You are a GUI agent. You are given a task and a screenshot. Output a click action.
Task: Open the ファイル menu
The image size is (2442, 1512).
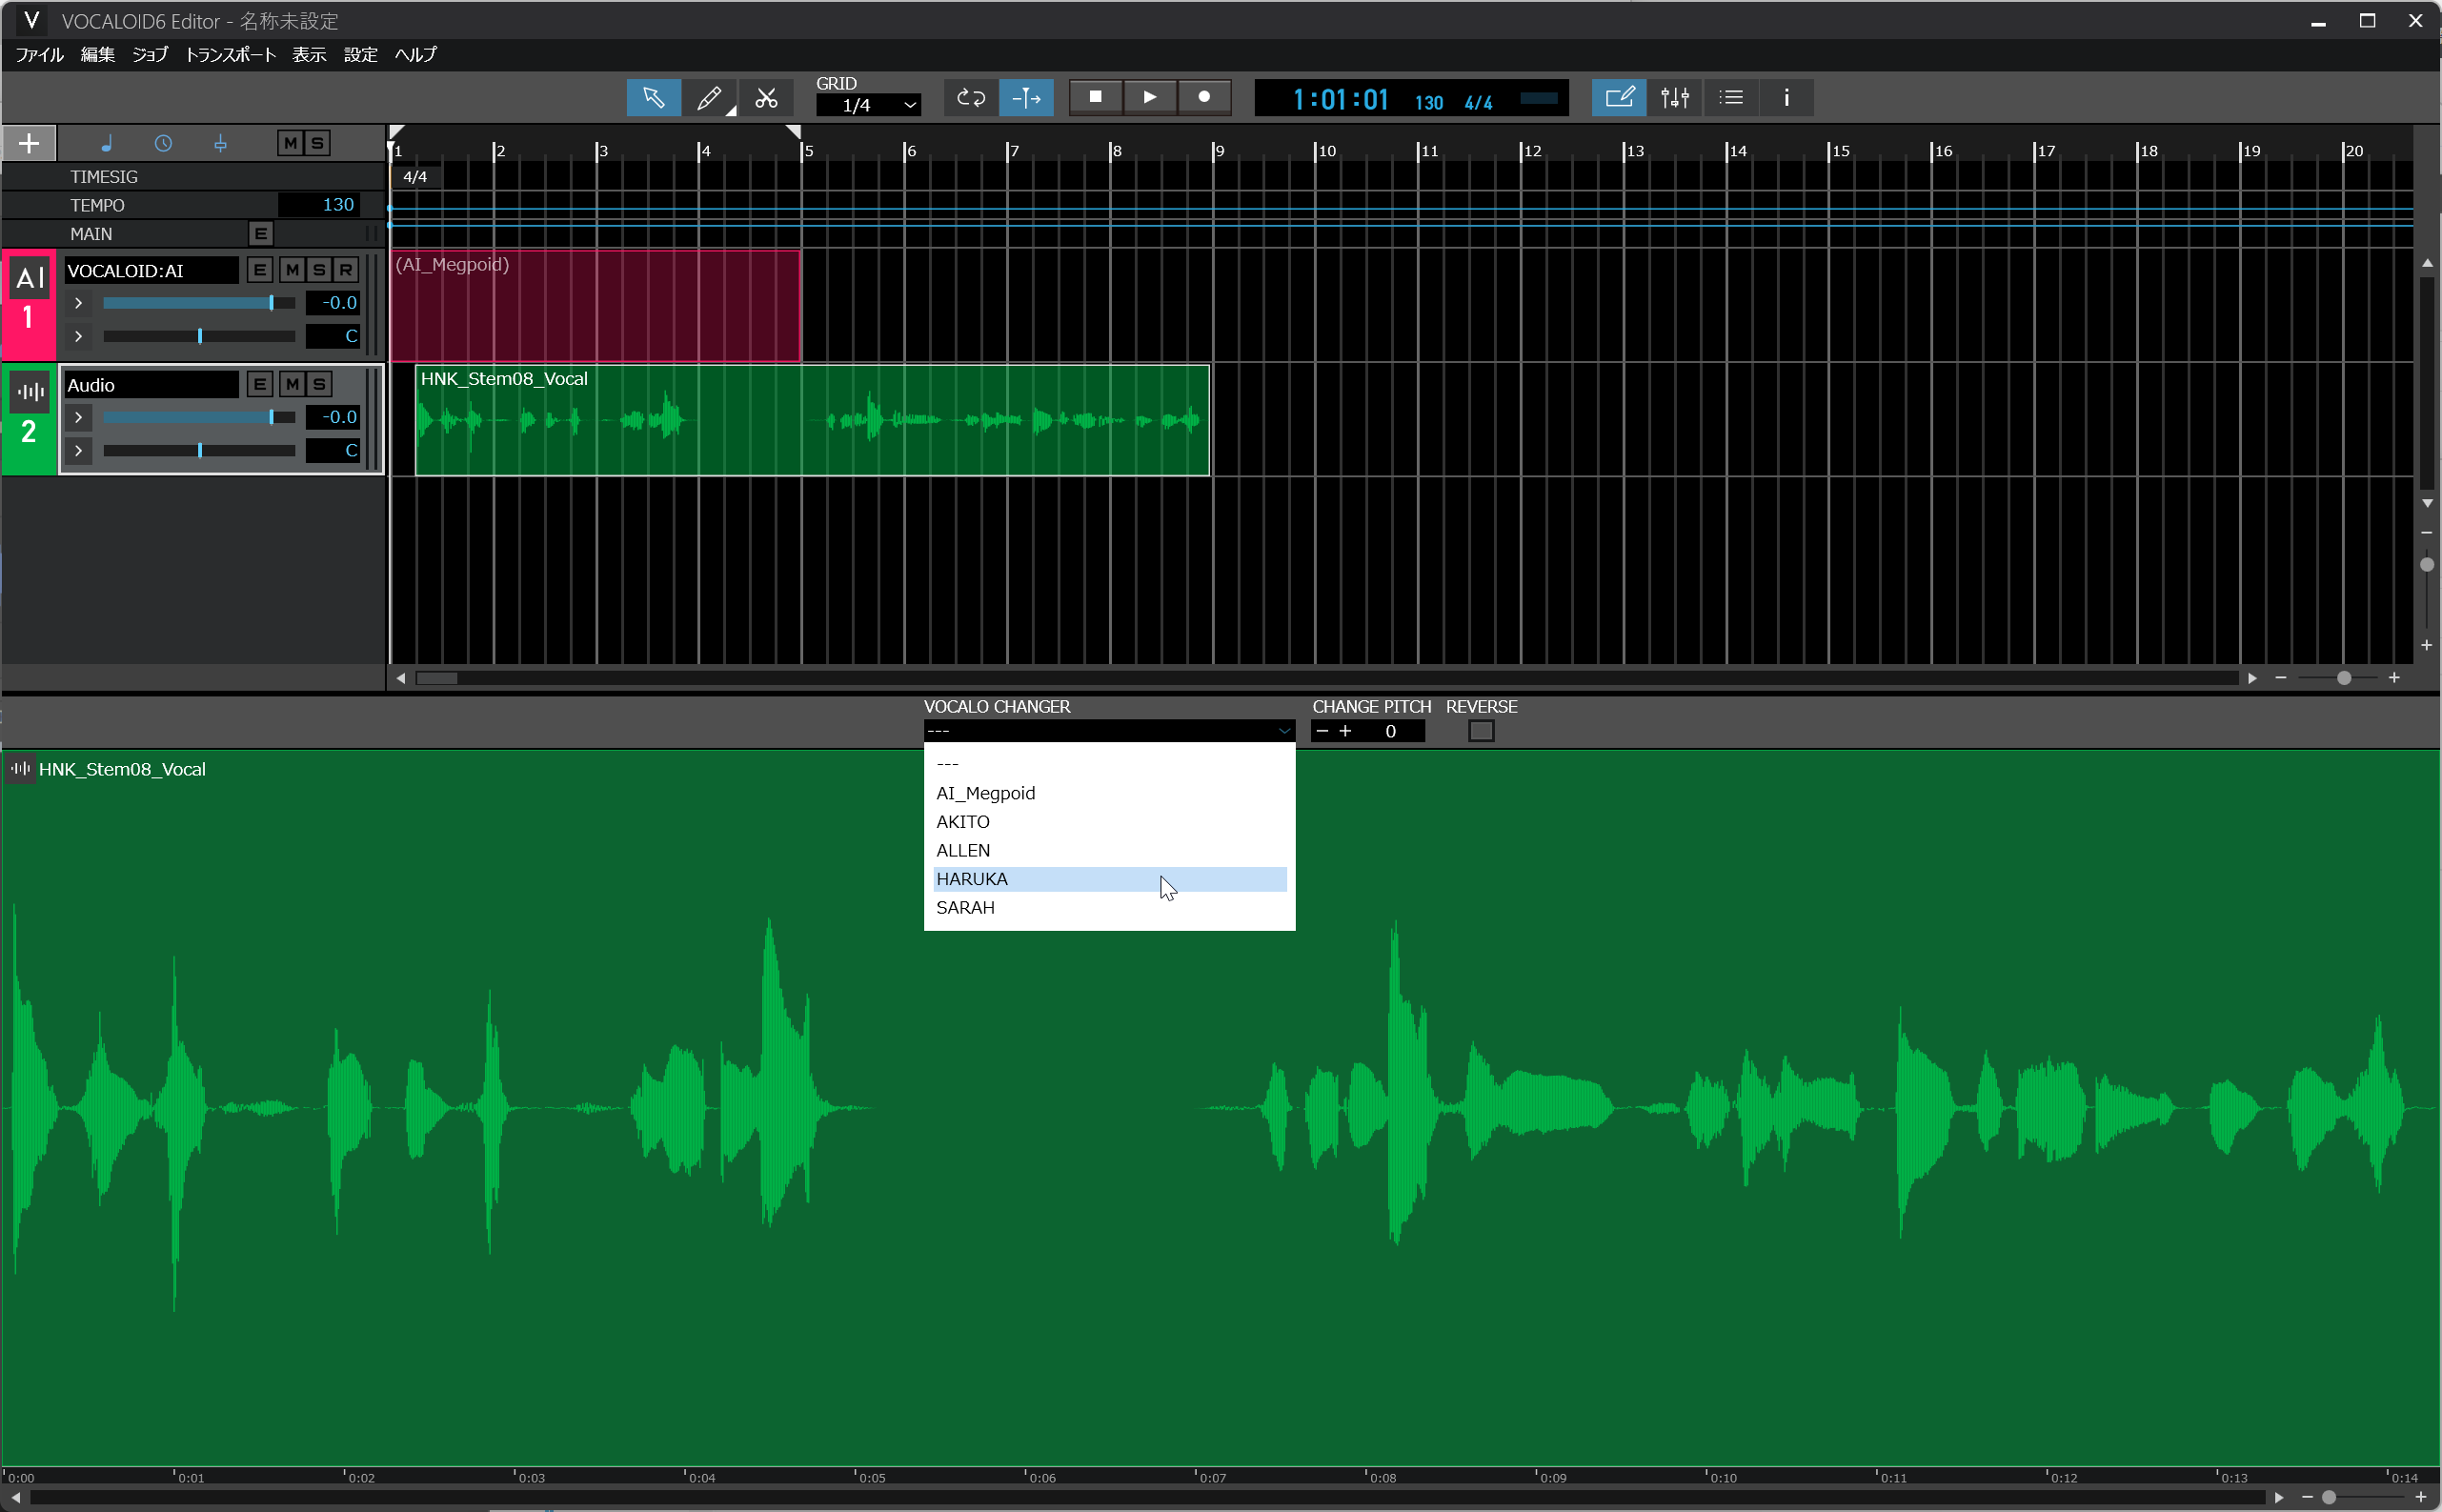tap(40, 55)
